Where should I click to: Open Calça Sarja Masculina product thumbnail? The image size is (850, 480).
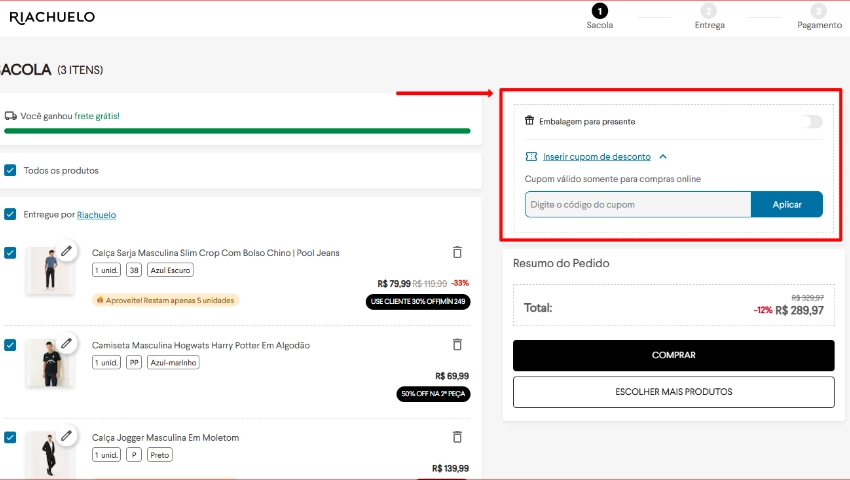[x=50, y=270]
